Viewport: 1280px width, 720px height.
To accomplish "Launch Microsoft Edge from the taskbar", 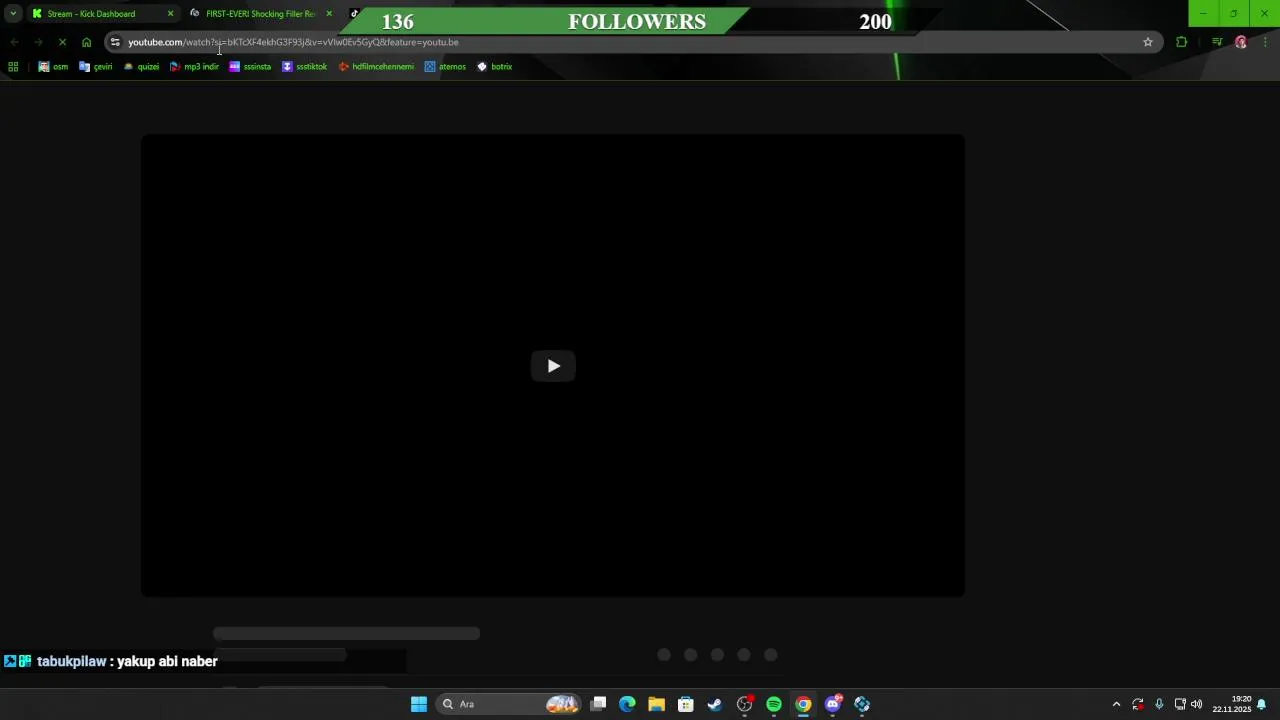I will 627,704.
